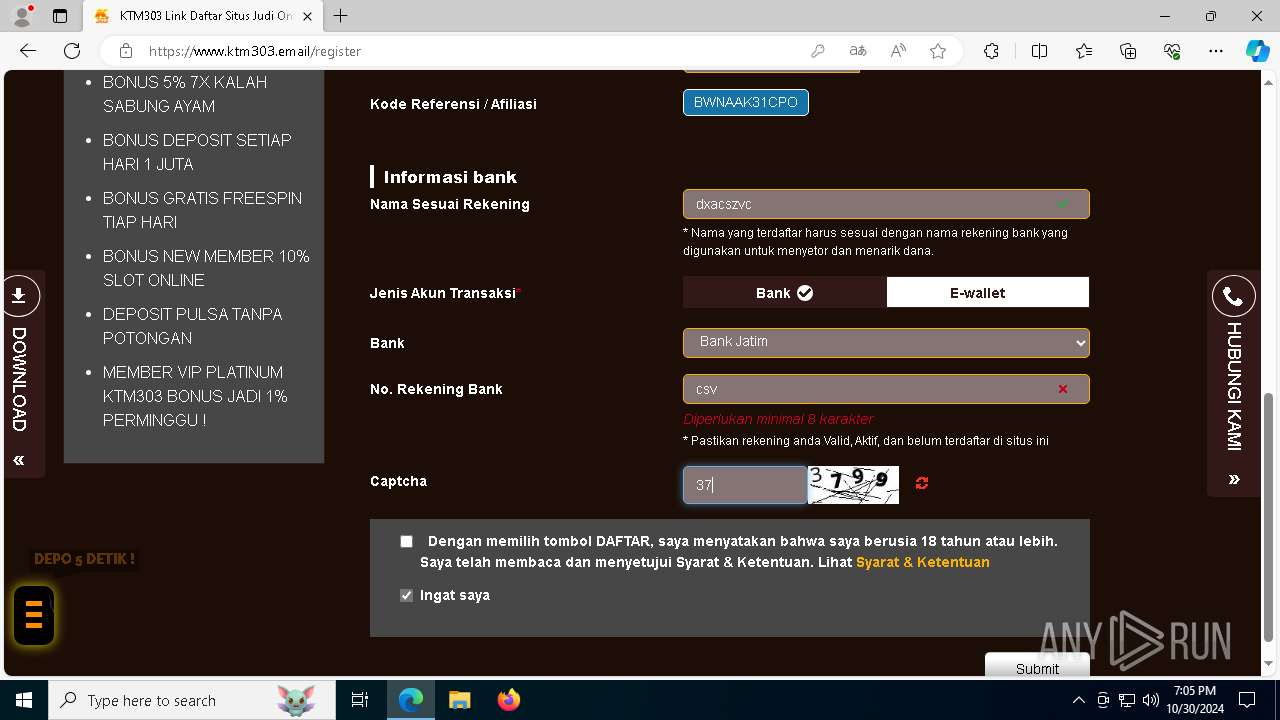Collapse the DOWNLOAD side panel chevrons
The width and height of the screenshot is (1280, 720).
(19, 461)
